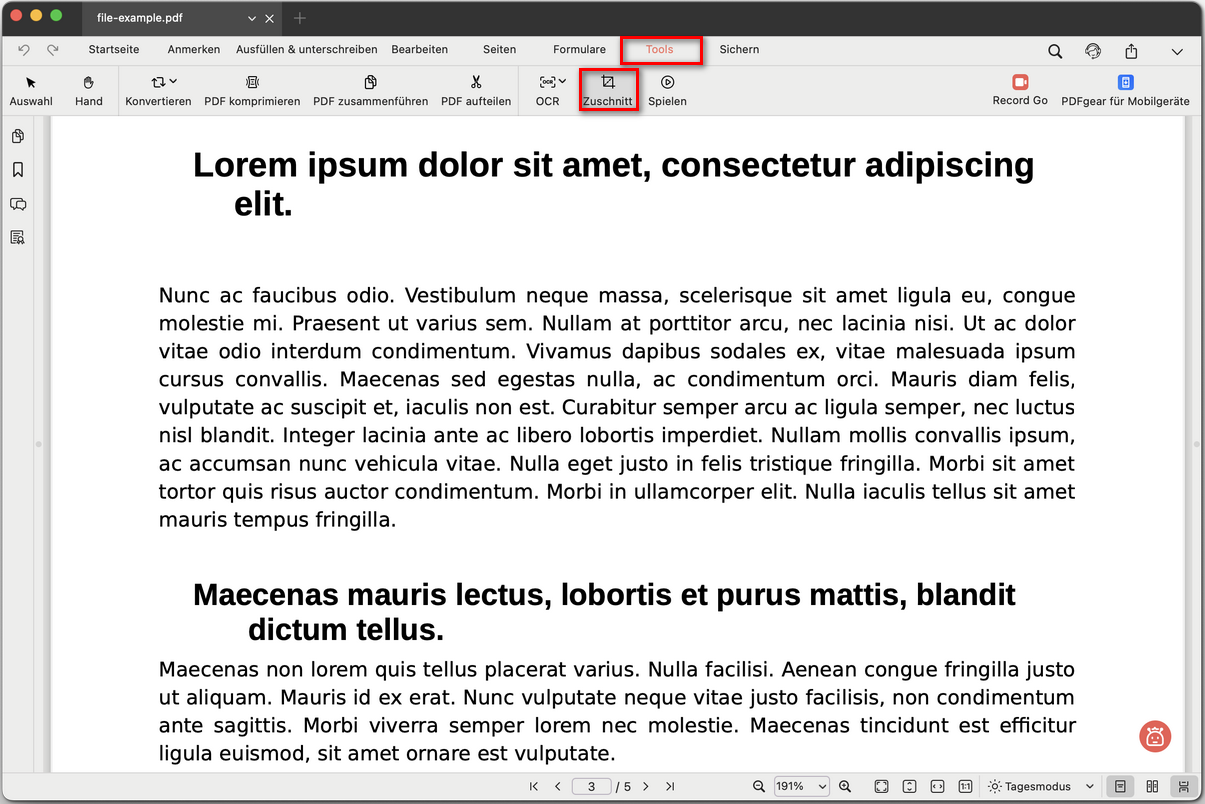Toggle continuous scrolling view

(1183, 787)
